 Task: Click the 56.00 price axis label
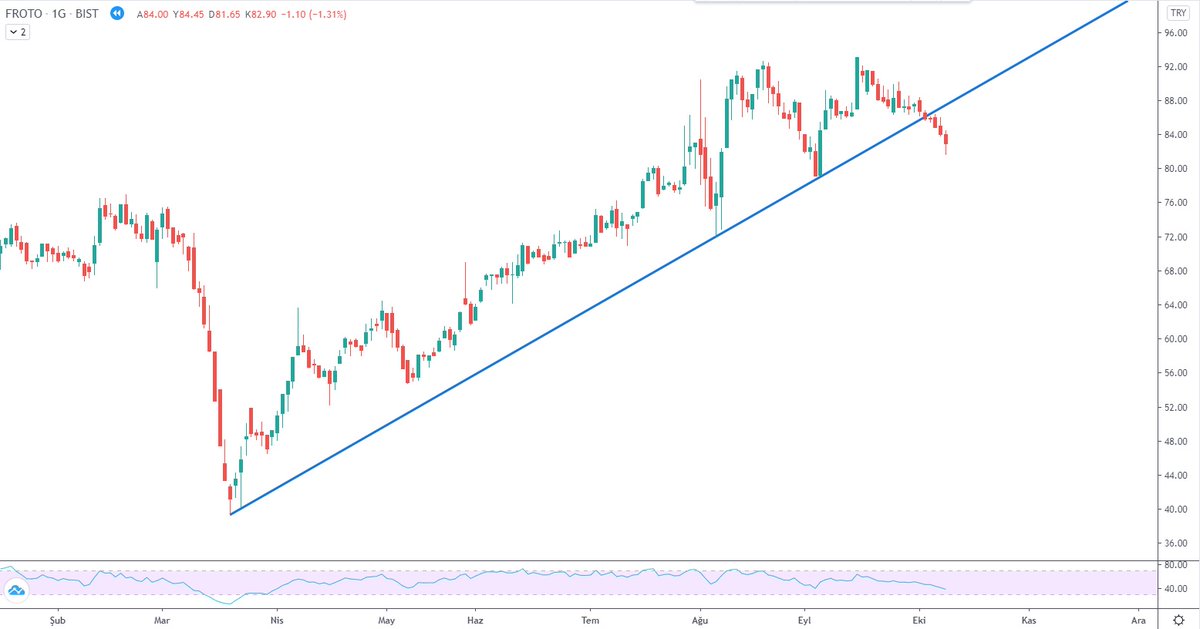click(1174, 373)
